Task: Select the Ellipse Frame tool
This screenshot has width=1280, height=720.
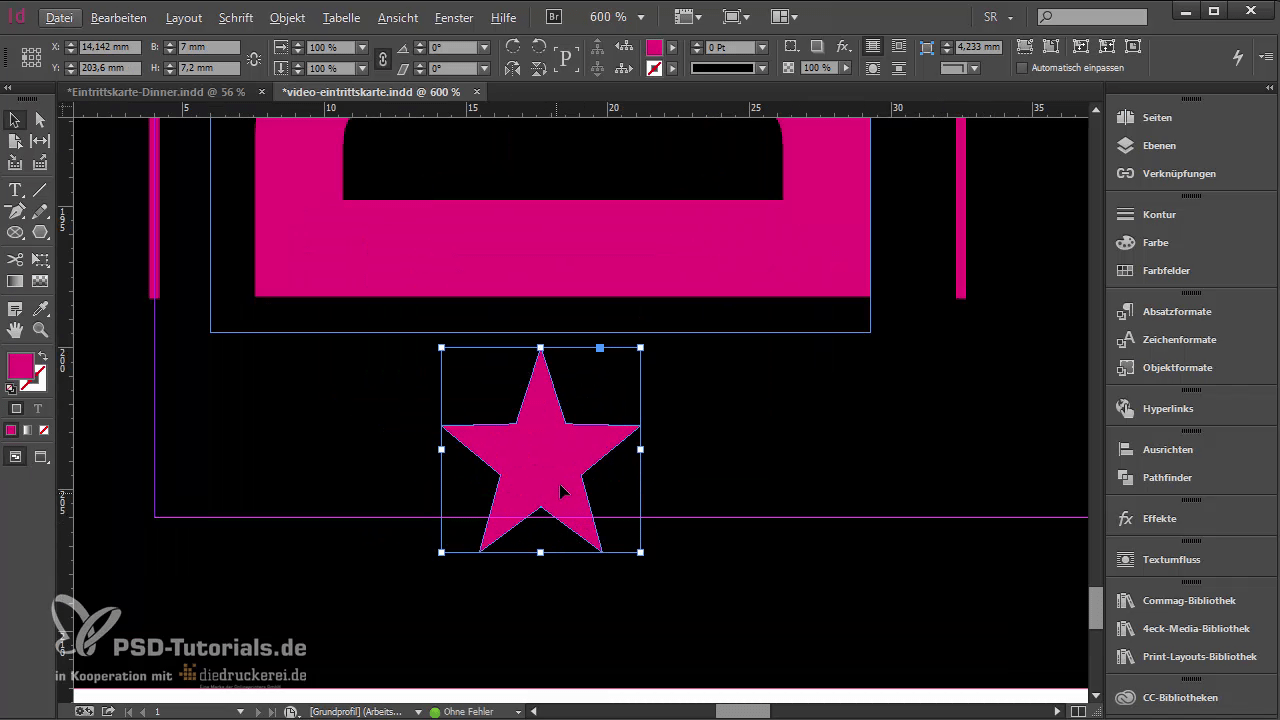Action: (15, 232)
